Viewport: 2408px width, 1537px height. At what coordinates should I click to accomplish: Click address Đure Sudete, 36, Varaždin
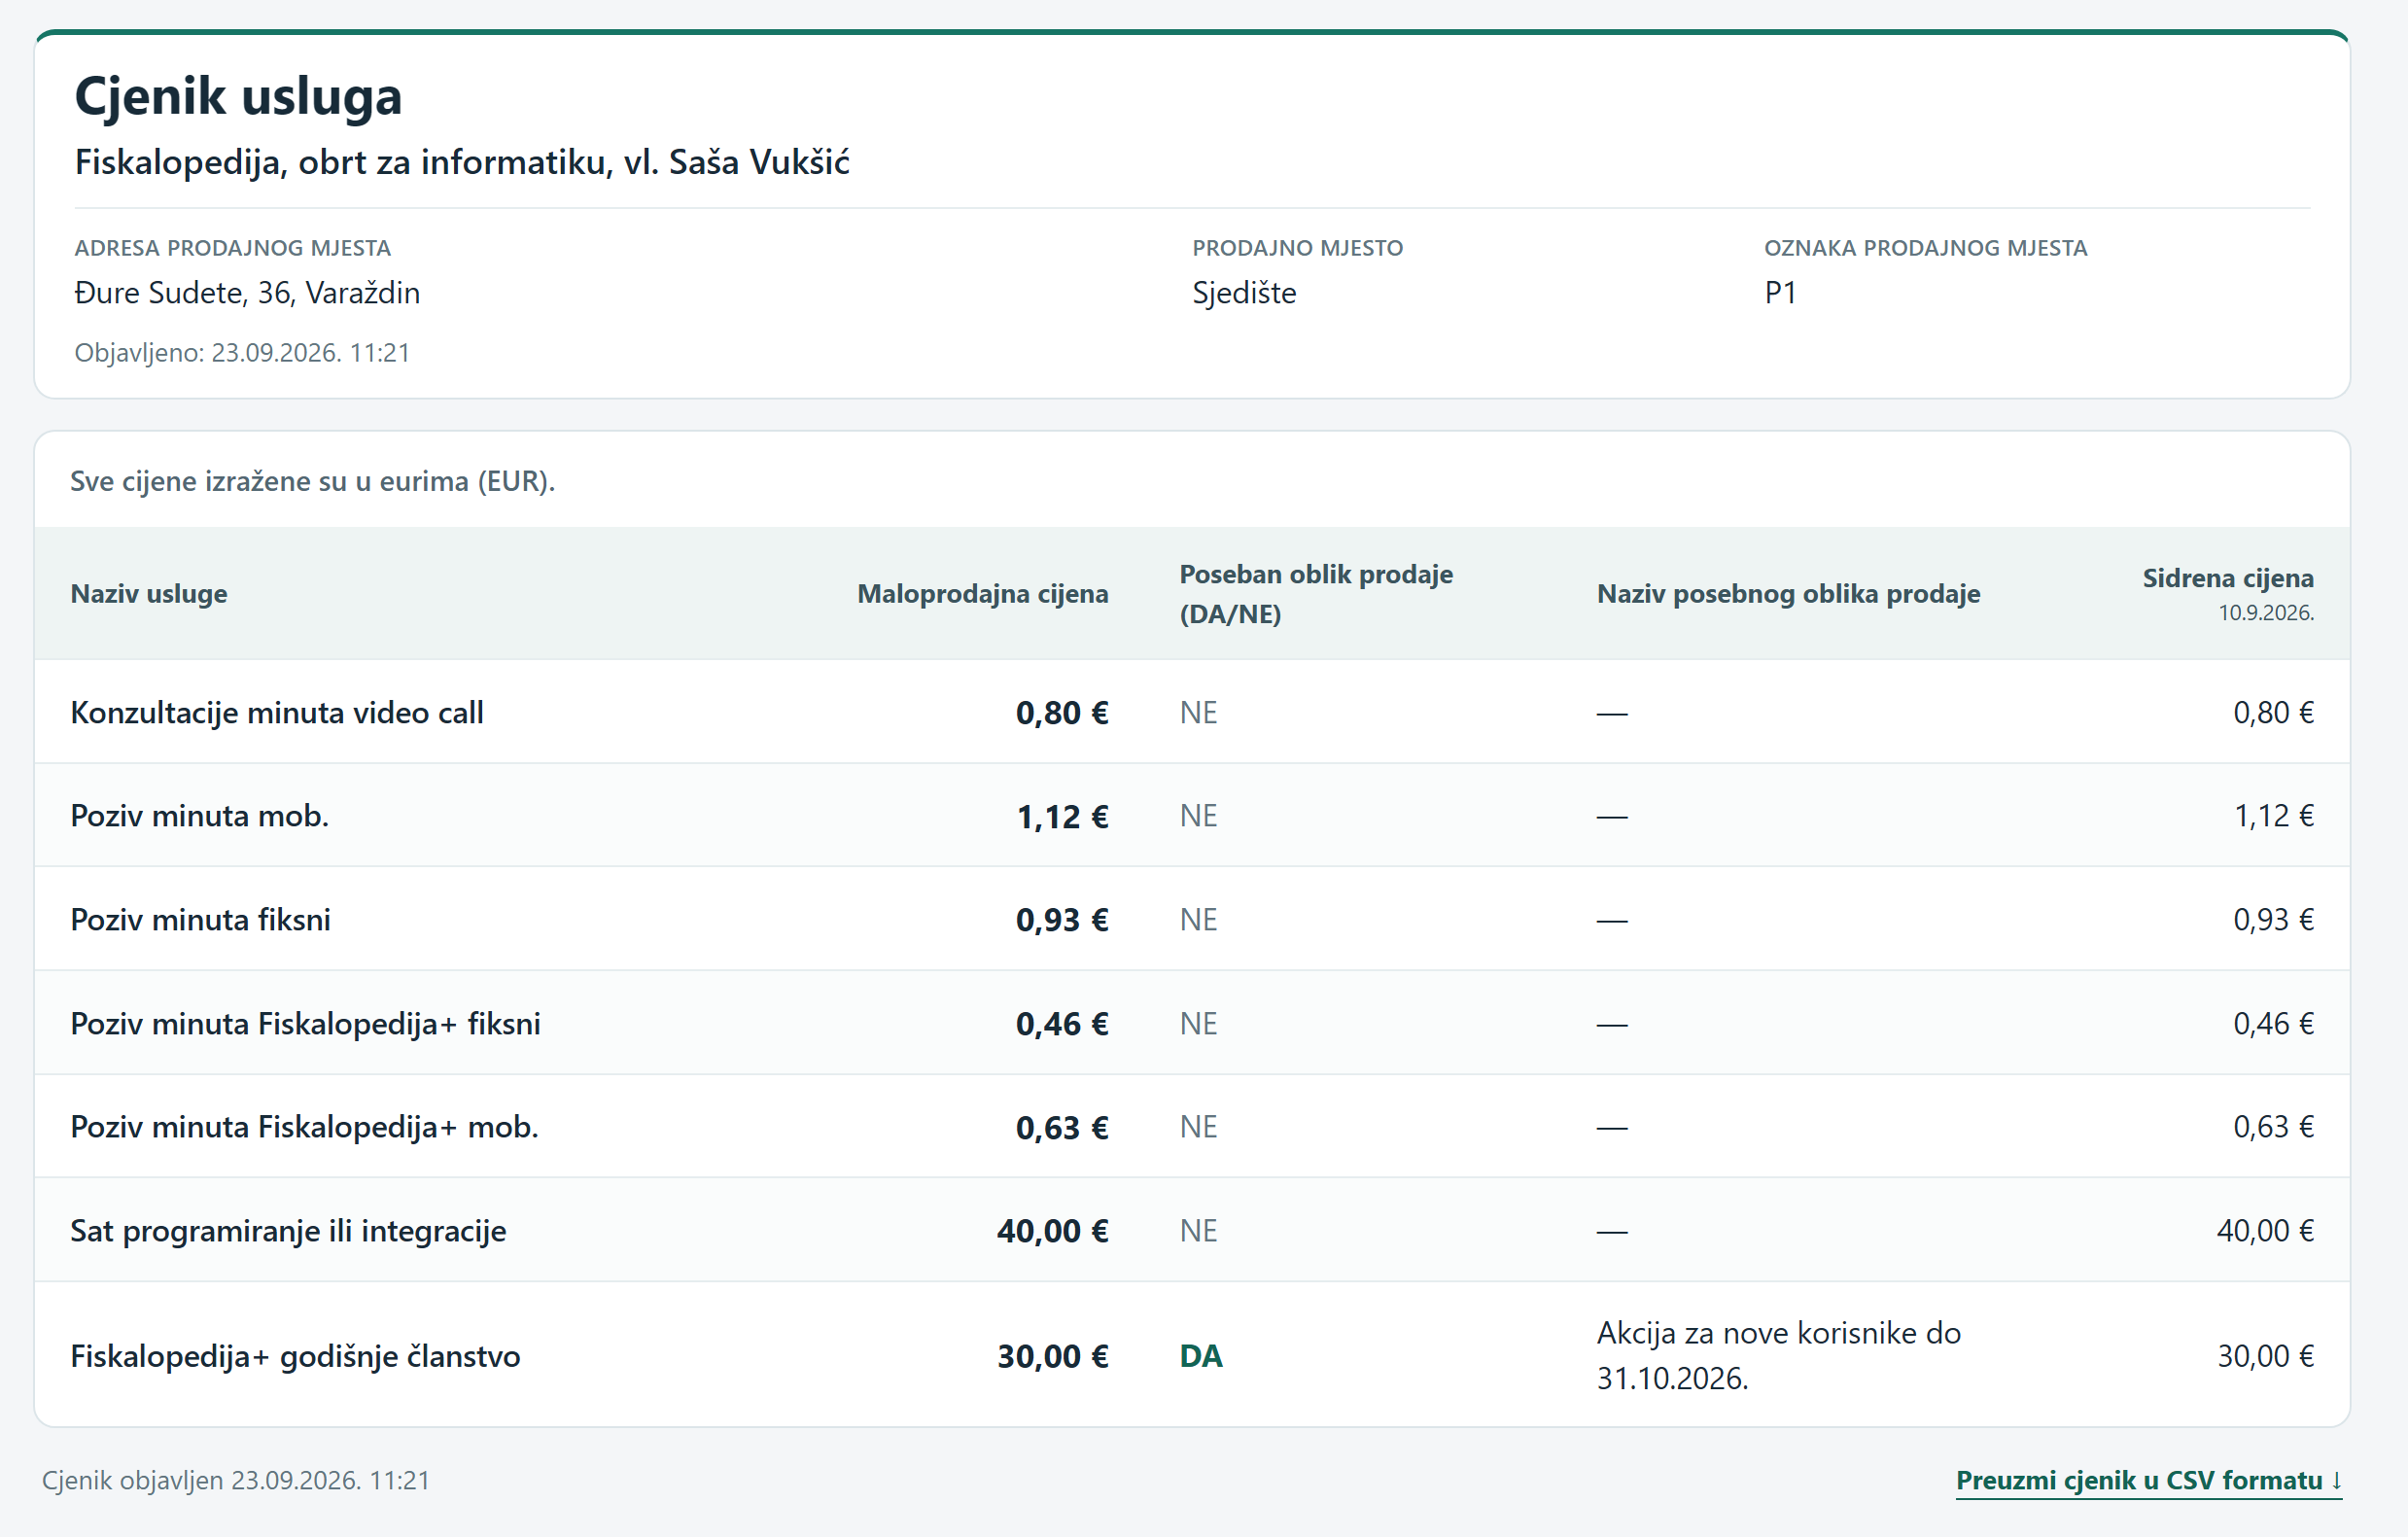(247, 293)
